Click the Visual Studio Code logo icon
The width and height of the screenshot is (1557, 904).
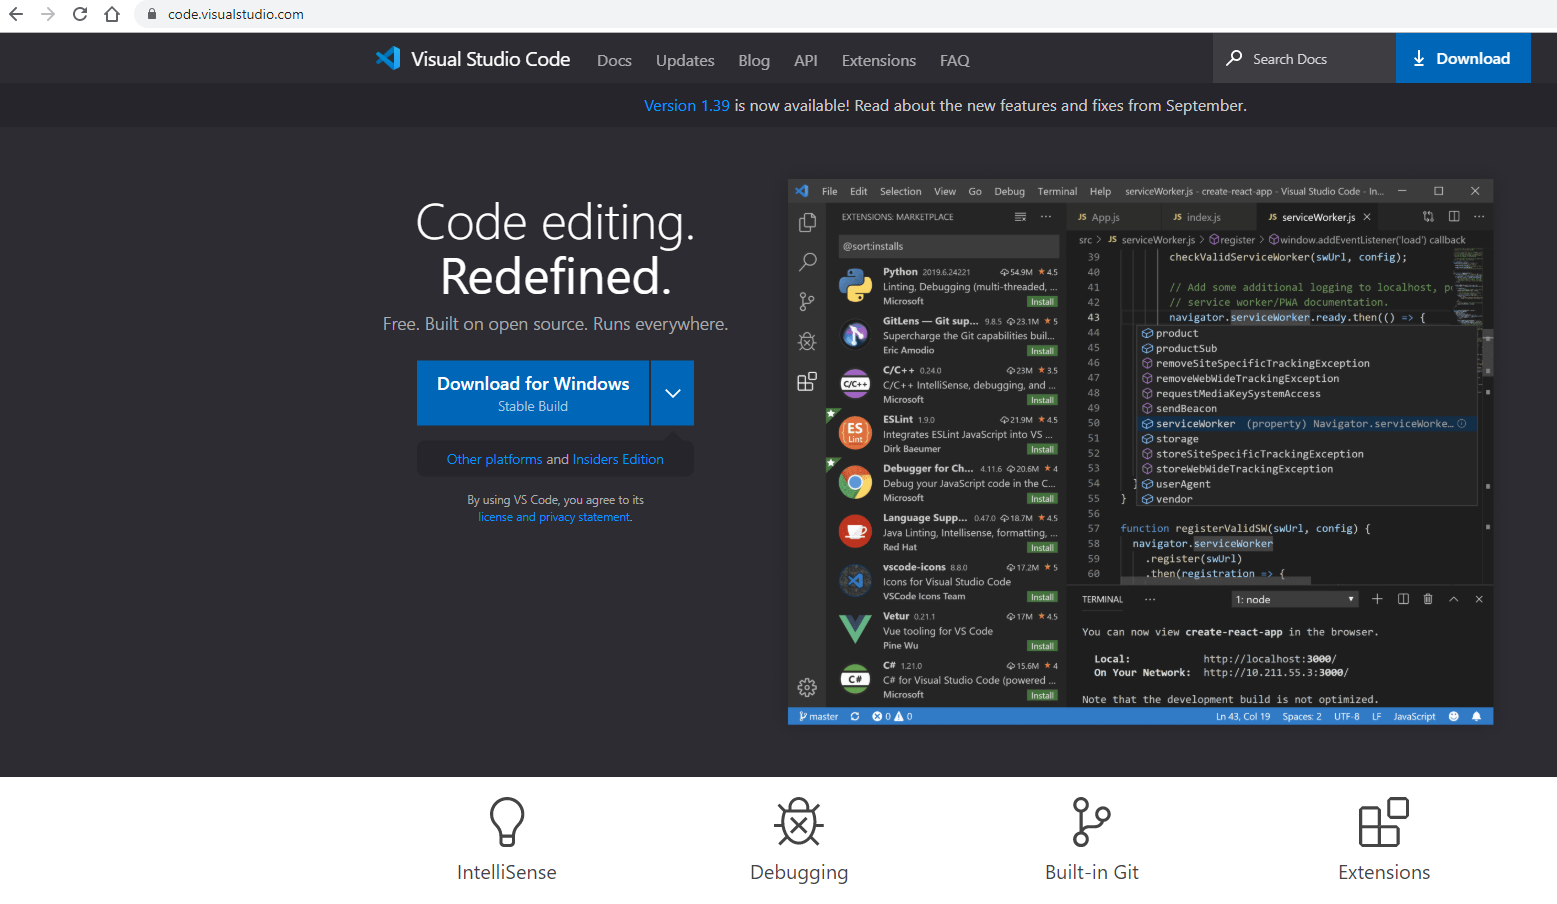[388, 58]
